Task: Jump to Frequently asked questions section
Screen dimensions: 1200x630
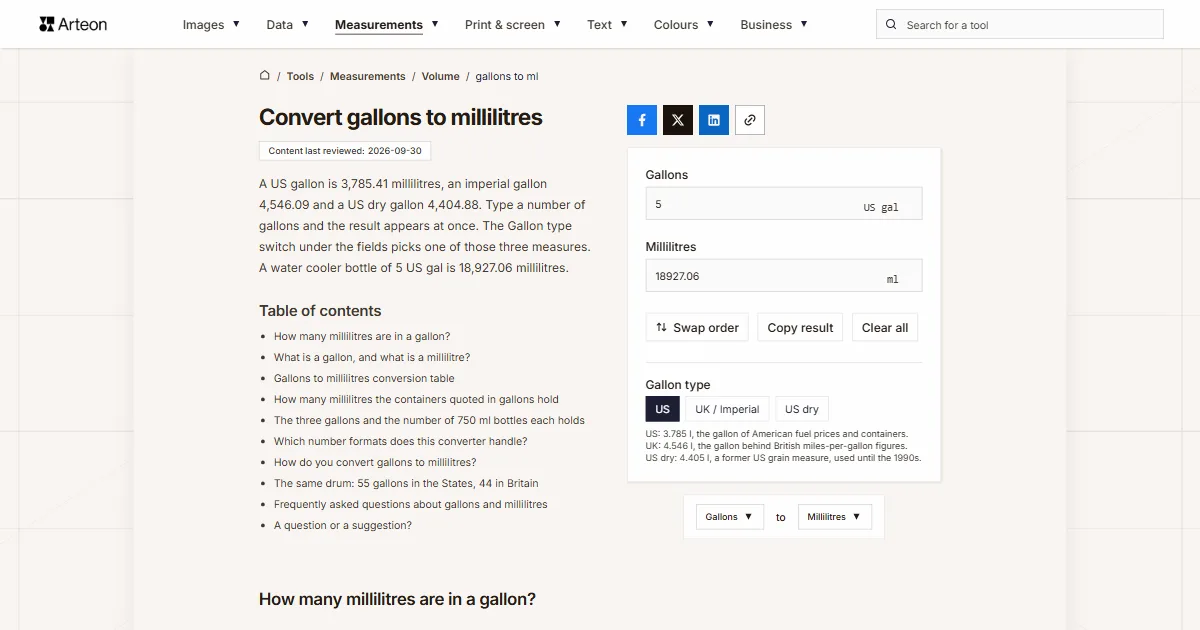Action: tap(411, 504)
